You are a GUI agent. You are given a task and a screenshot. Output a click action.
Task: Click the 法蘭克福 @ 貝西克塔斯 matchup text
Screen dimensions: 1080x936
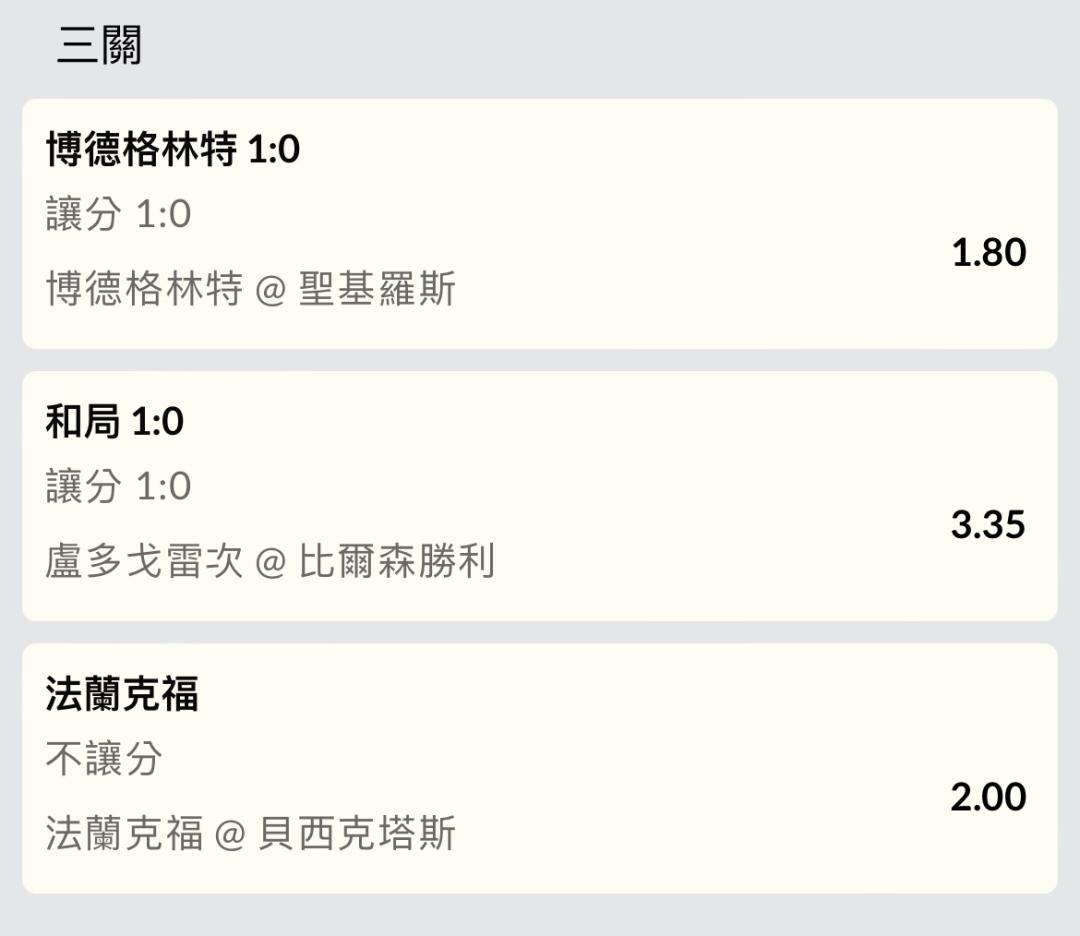click(251, 833)
